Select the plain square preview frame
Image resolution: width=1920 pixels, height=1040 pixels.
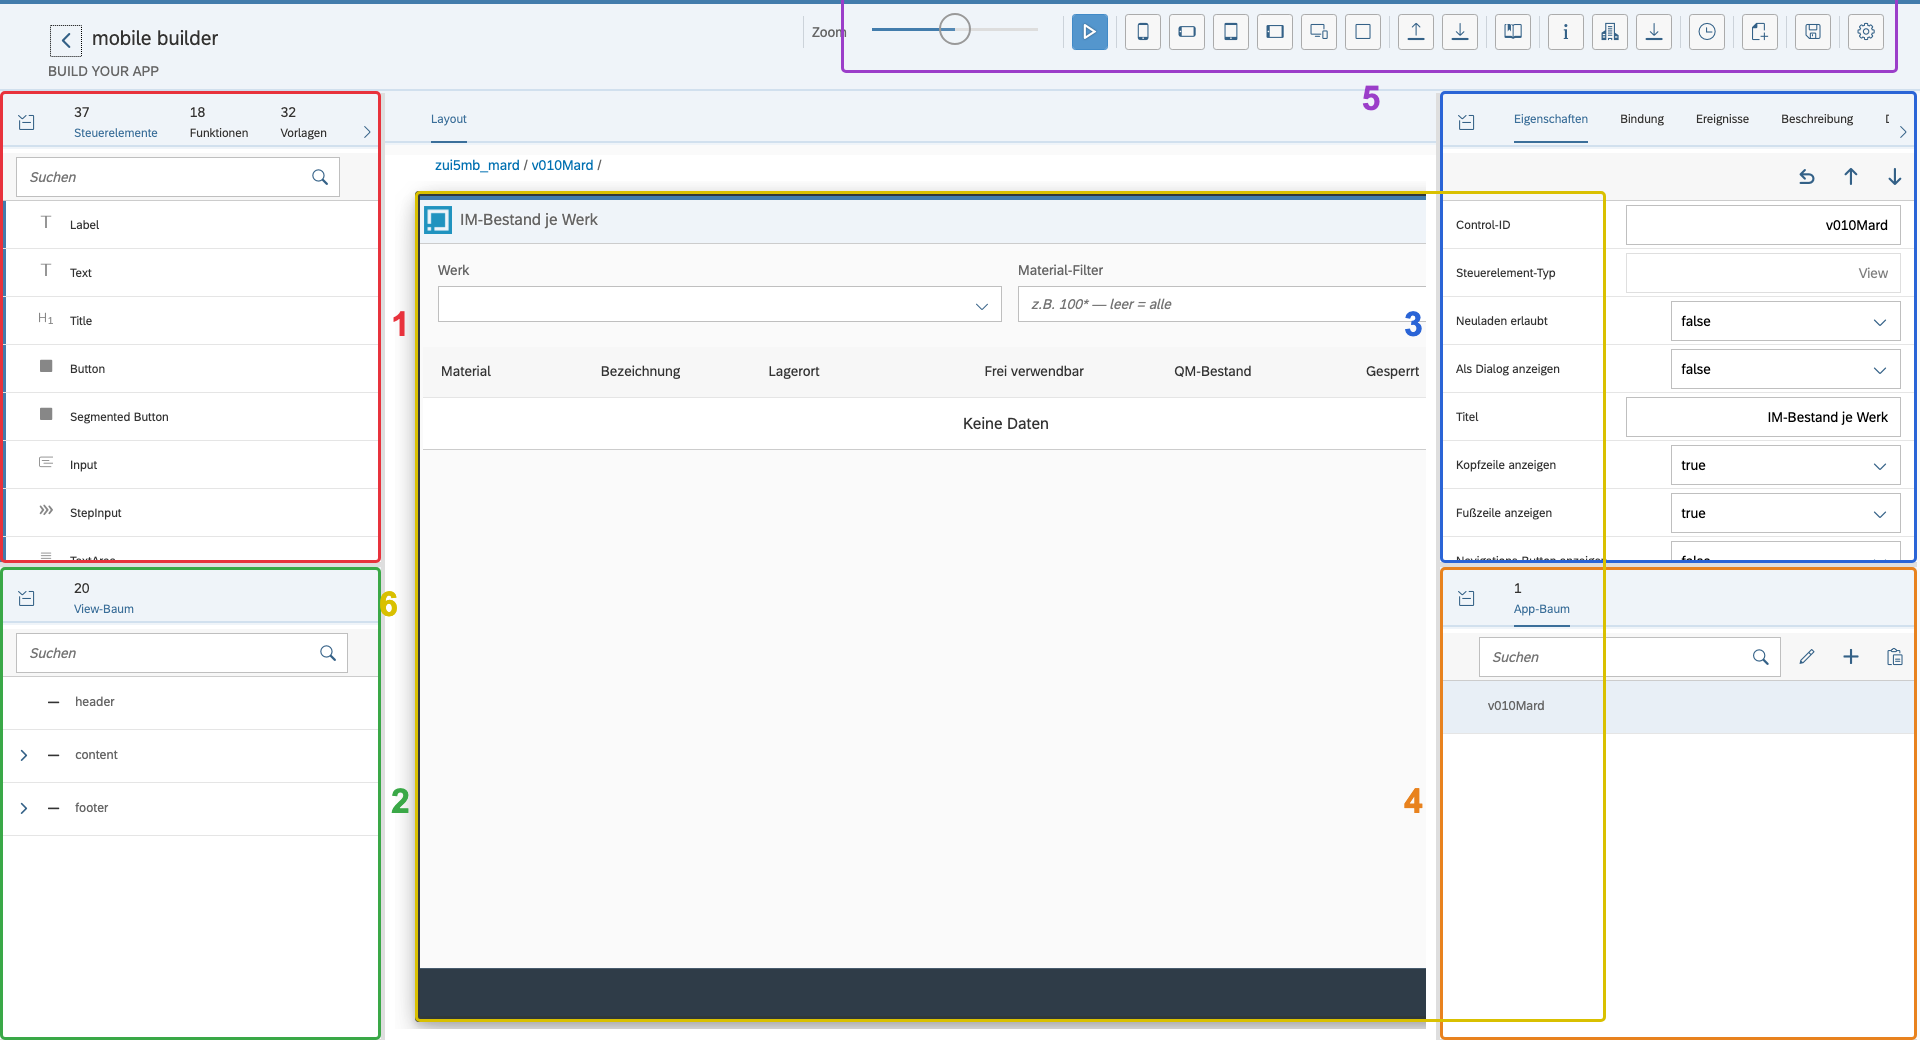click(x=1363, y=32)
